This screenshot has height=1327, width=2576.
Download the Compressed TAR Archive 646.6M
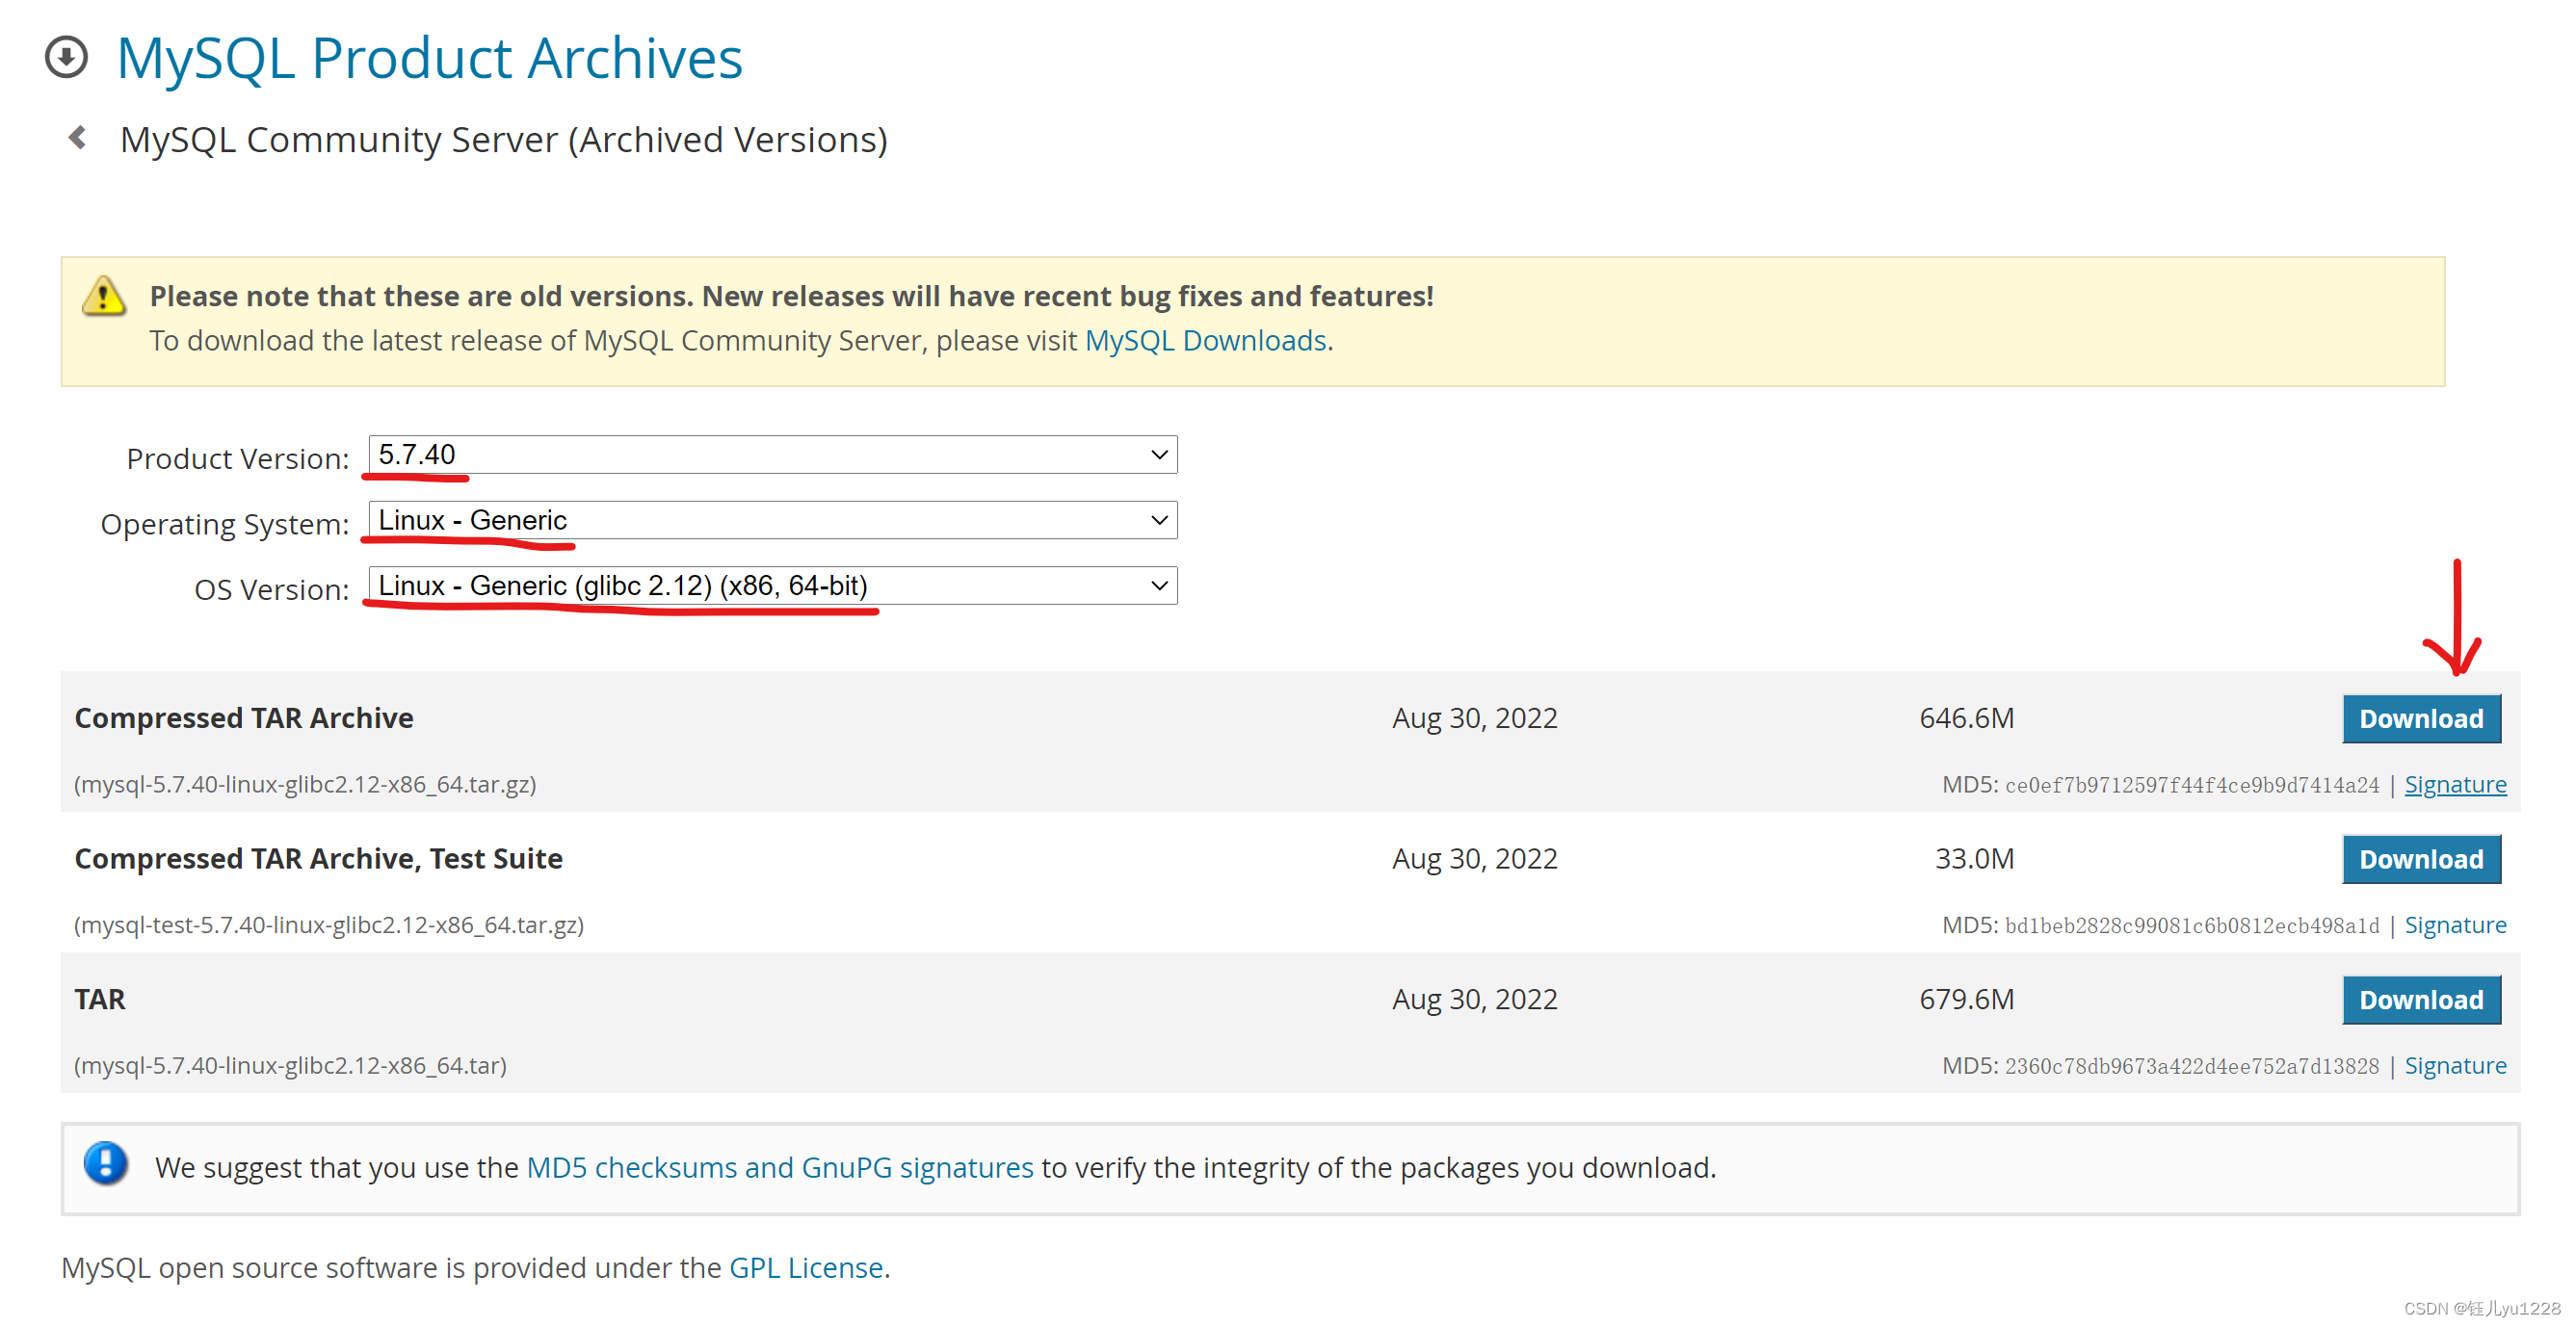point(2419,718)
